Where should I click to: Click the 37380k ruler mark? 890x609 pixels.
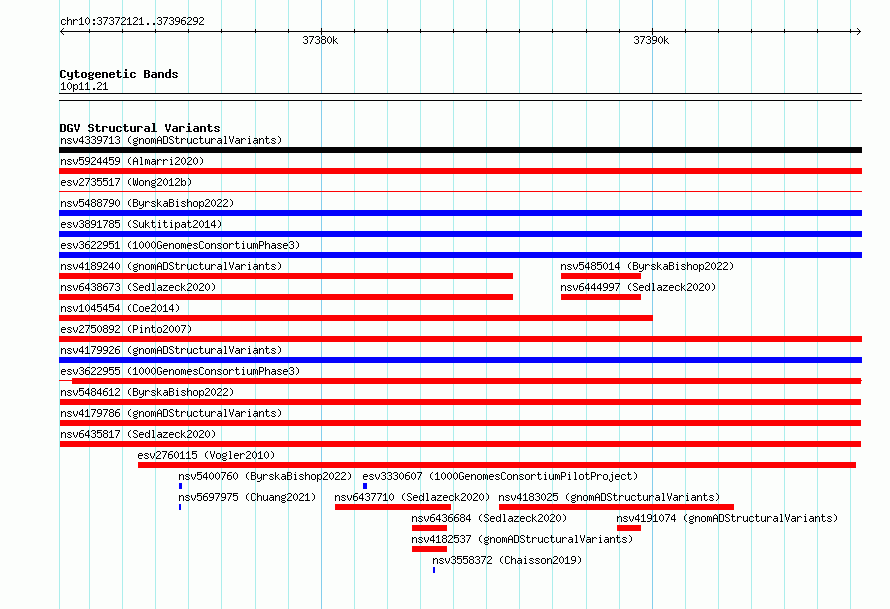click(x=320, y=40)
